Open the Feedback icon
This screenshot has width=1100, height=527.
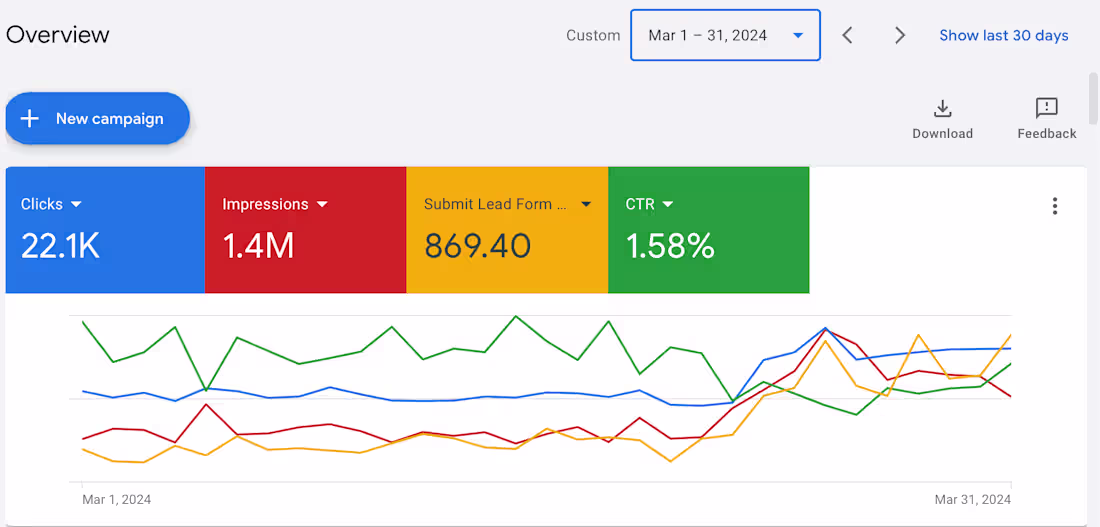[x=1047, y=108]
